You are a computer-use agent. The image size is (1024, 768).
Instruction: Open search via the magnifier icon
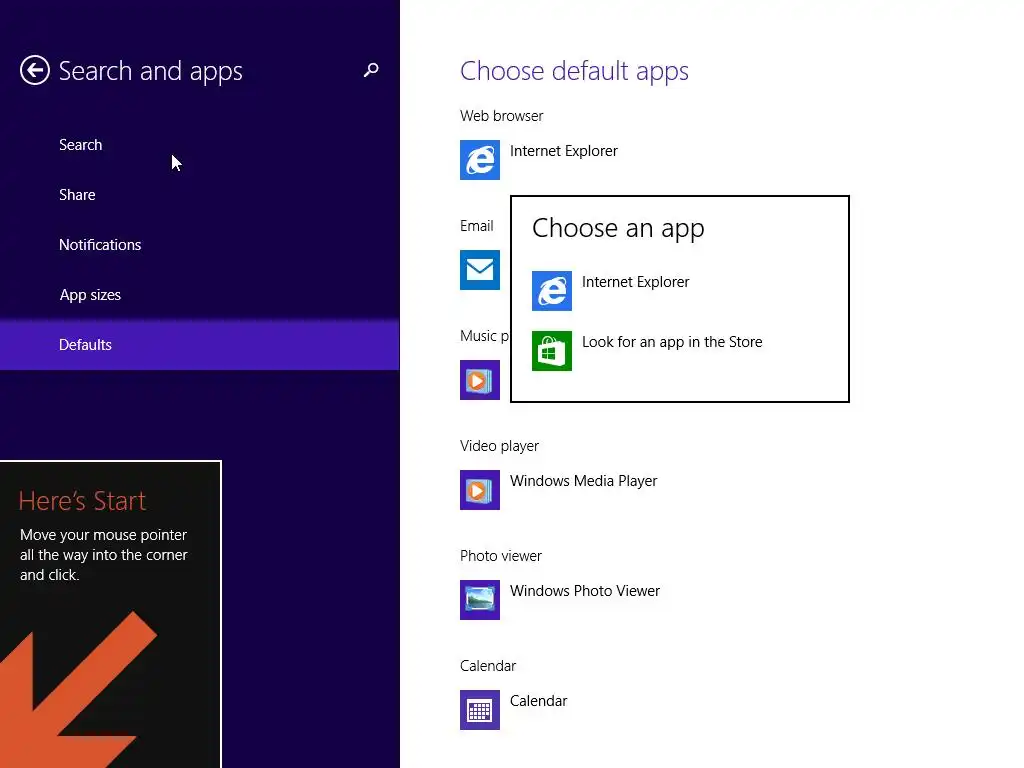point(371,70)
